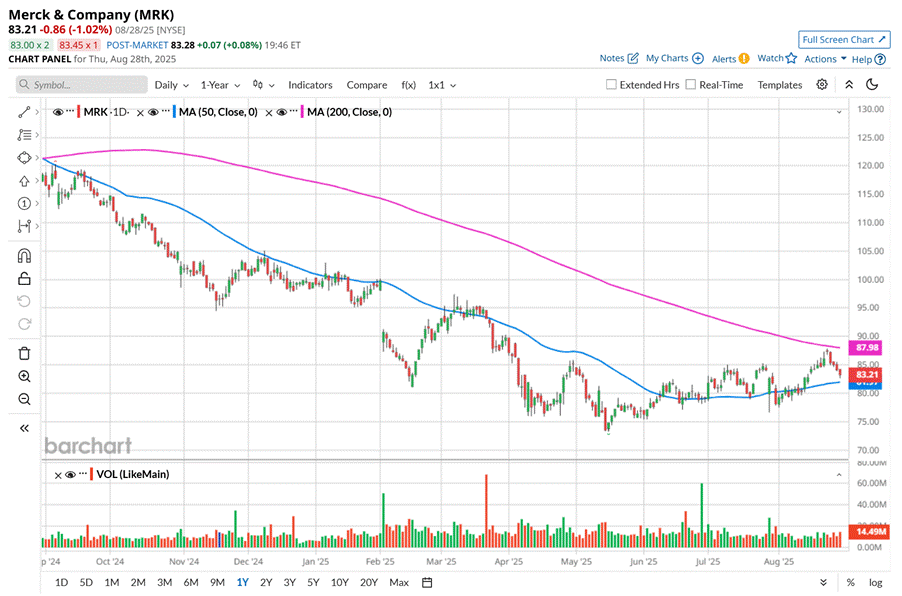Toggle log scale on price axis
The width and height of the screenshot is (902, 596).
(x=875, y=582)
